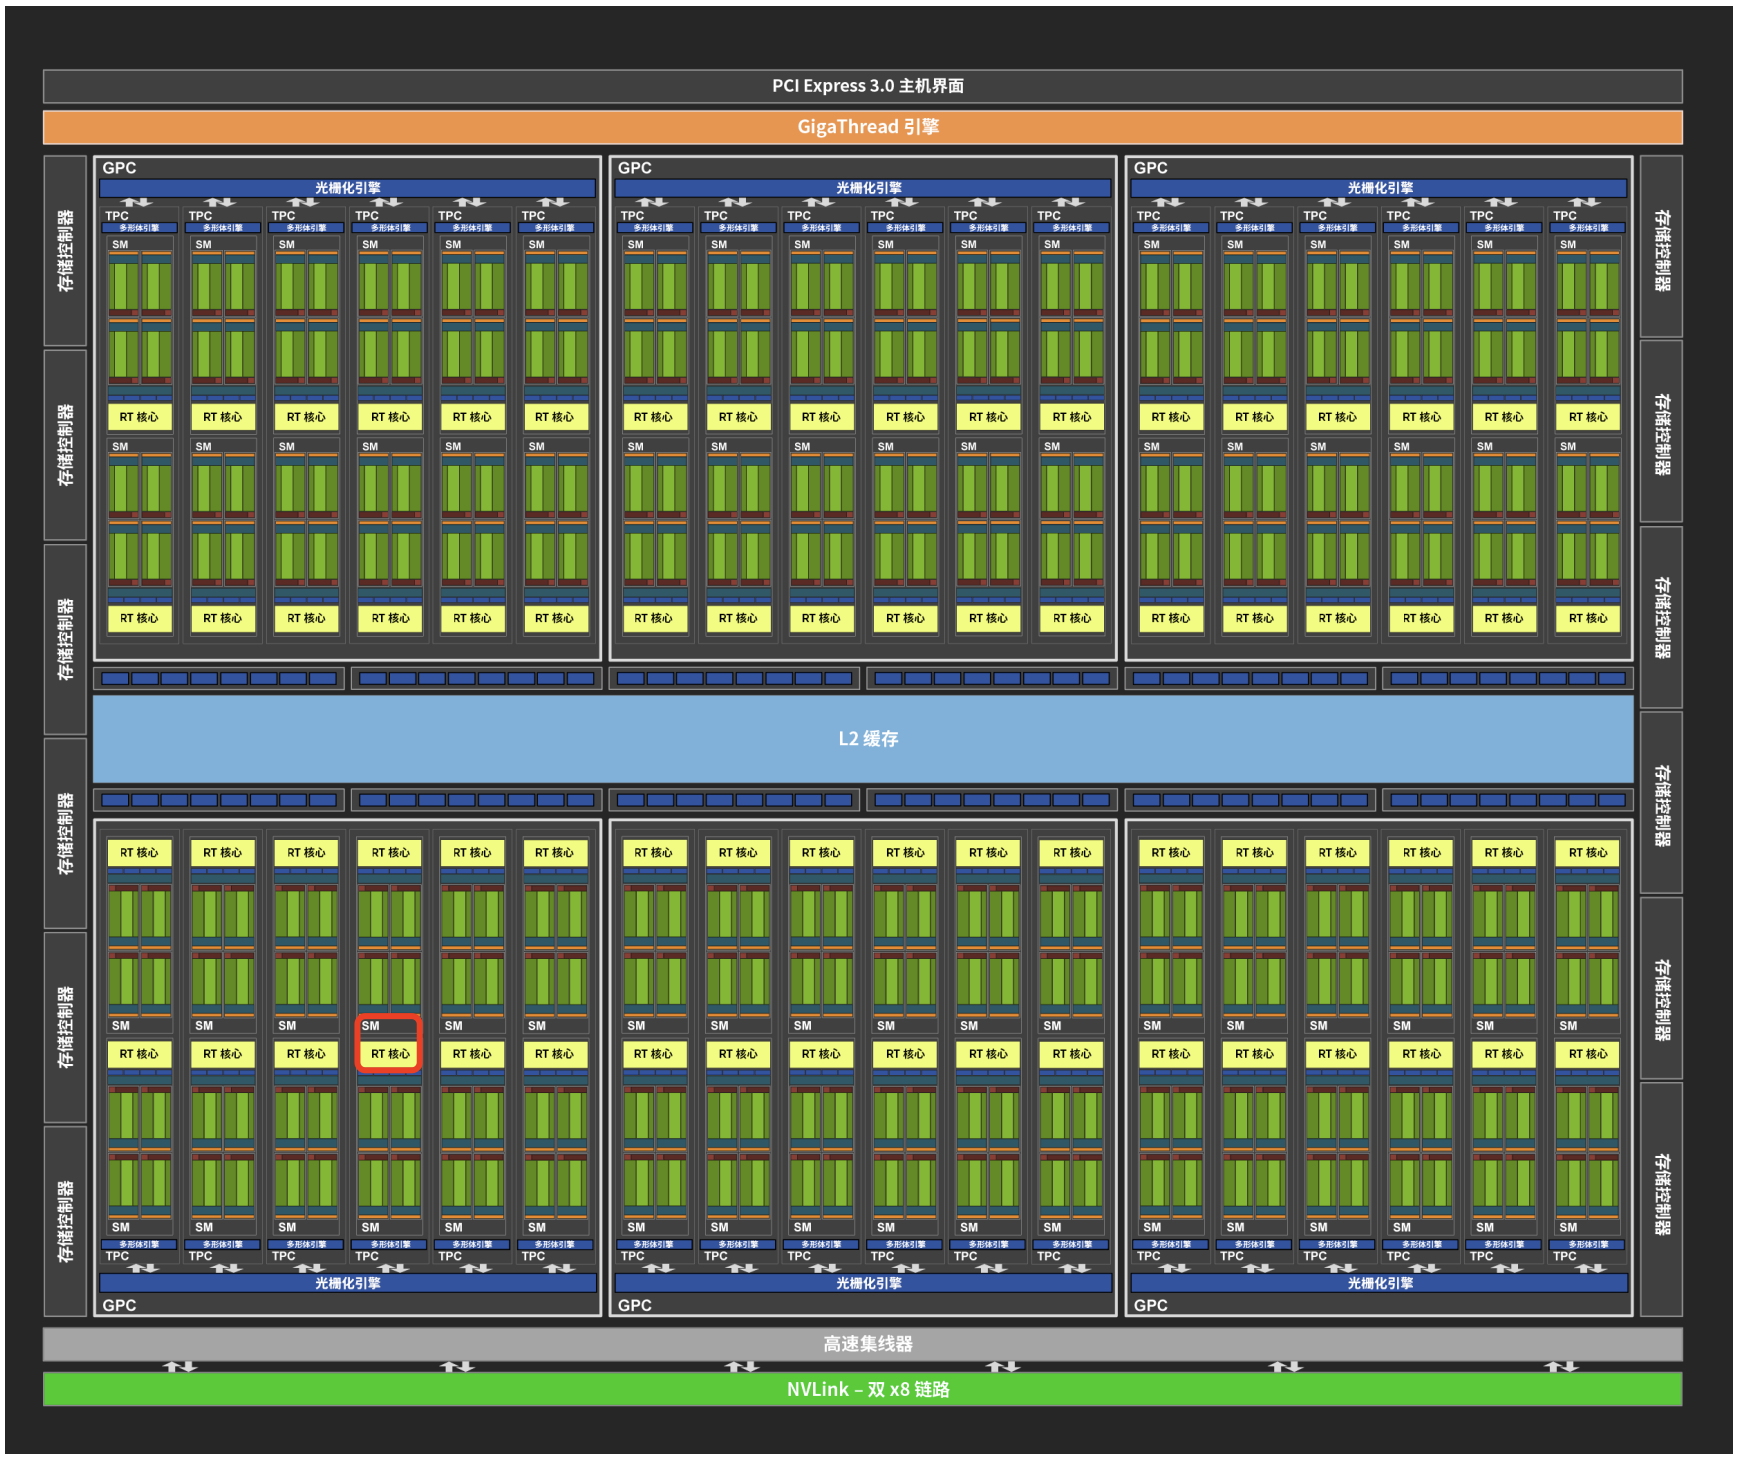Select 光栅化引擎 bar in the upper-right GPC

pos(1379,188)
